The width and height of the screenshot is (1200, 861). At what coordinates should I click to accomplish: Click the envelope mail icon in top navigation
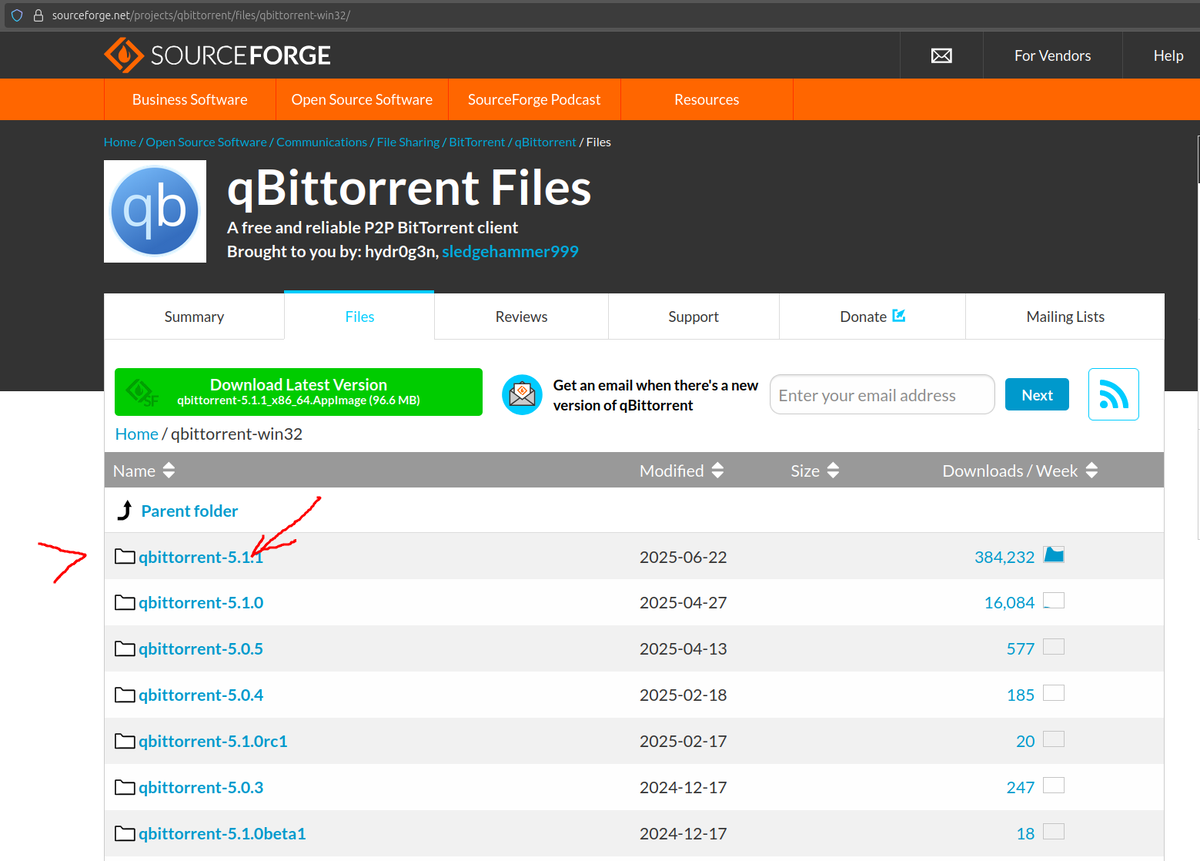coord(940,55)
